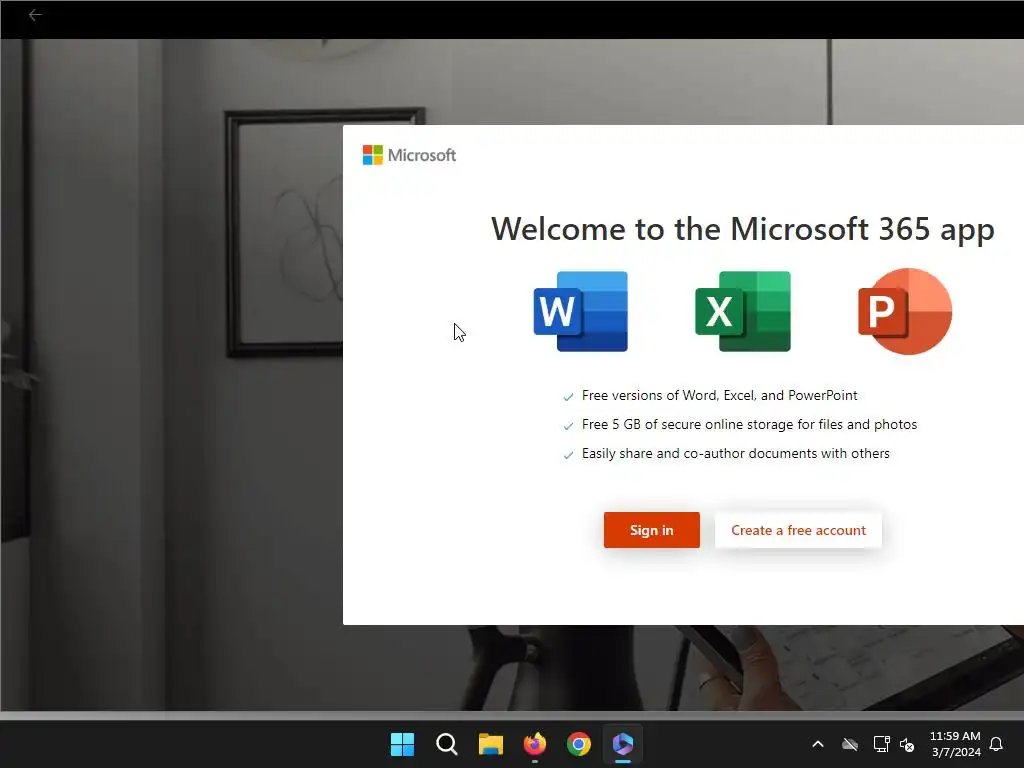The height and width of the screenshot is (768, 1024).
Task: Click the OneDrive cloud tray icon
Action: tap(850, 744)
